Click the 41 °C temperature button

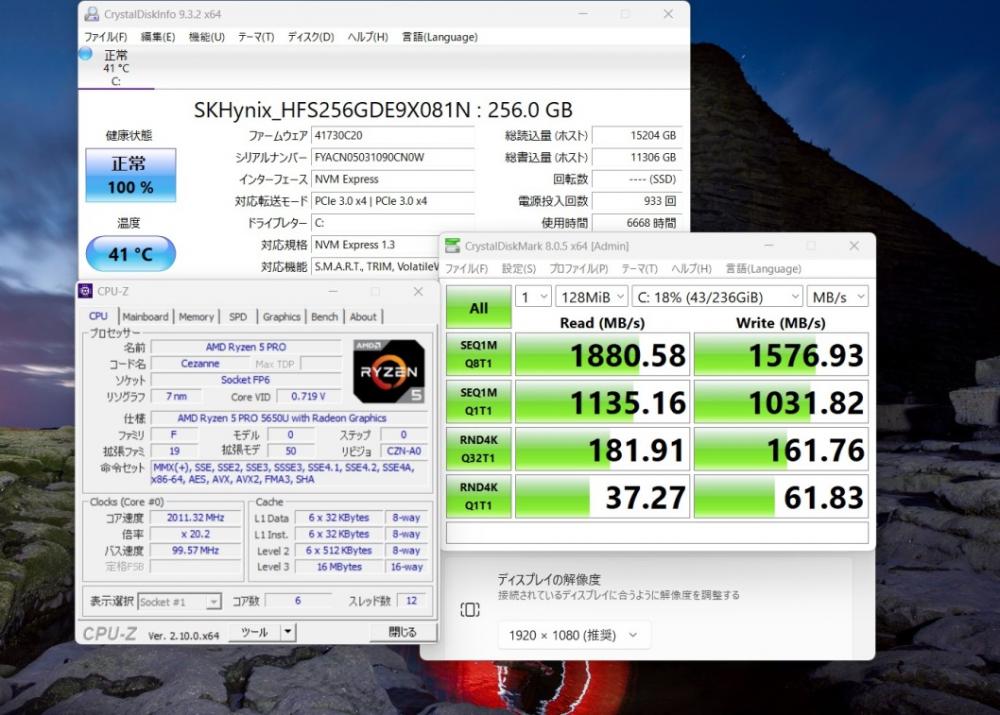(x=131, y=254)
